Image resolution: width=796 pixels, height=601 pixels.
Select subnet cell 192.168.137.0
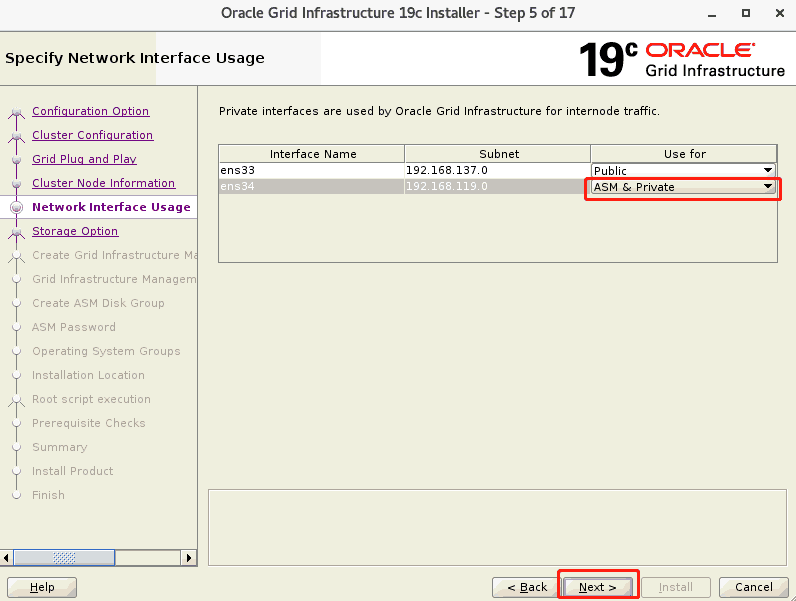[498, 171]
